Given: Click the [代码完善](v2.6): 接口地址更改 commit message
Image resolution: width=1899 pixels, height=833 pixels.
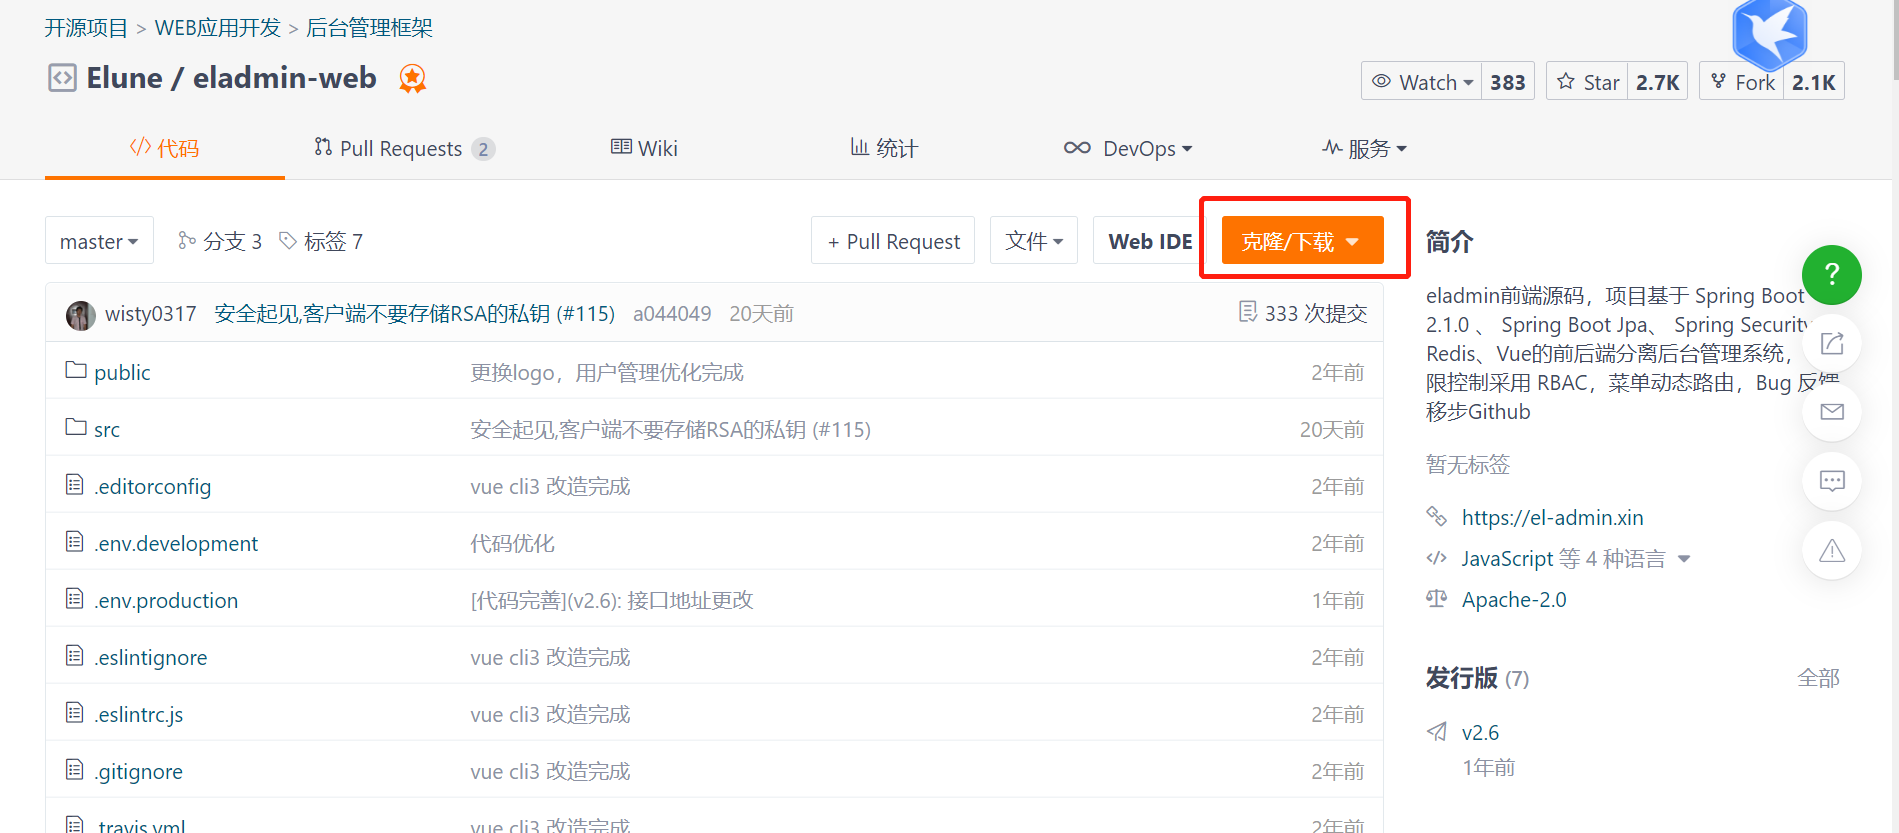Looking at the screenshot, I should click(x=612, y=600).
